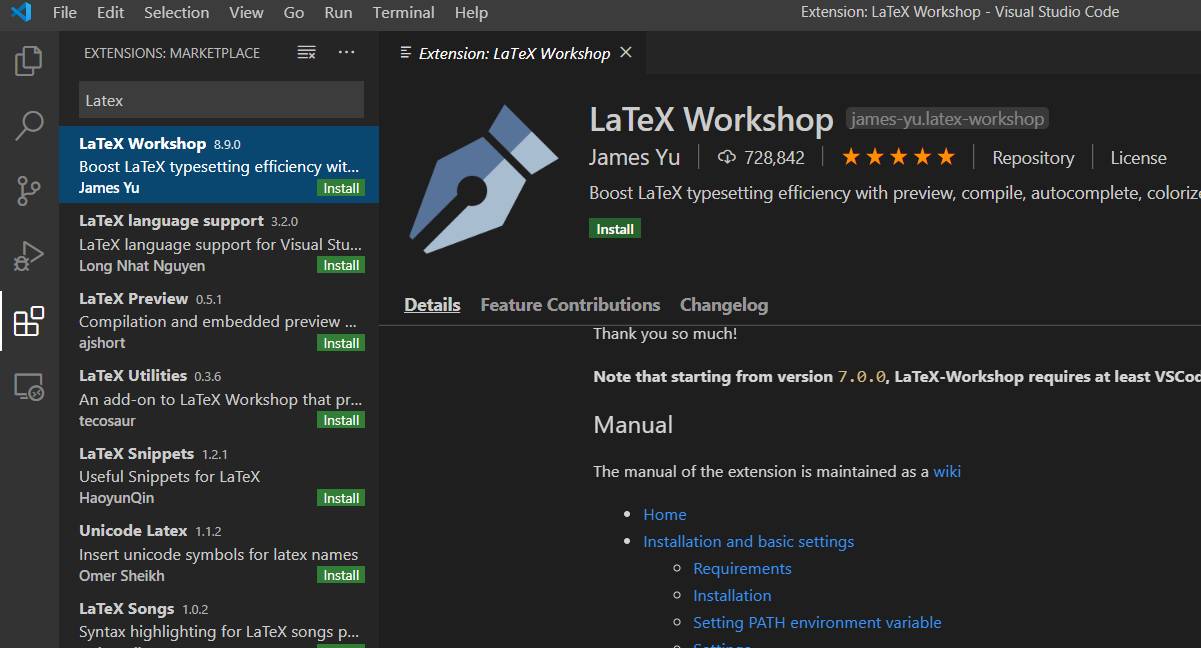Install LaTeX Preview extension
1201x648 pixels.
click(341, 343)
